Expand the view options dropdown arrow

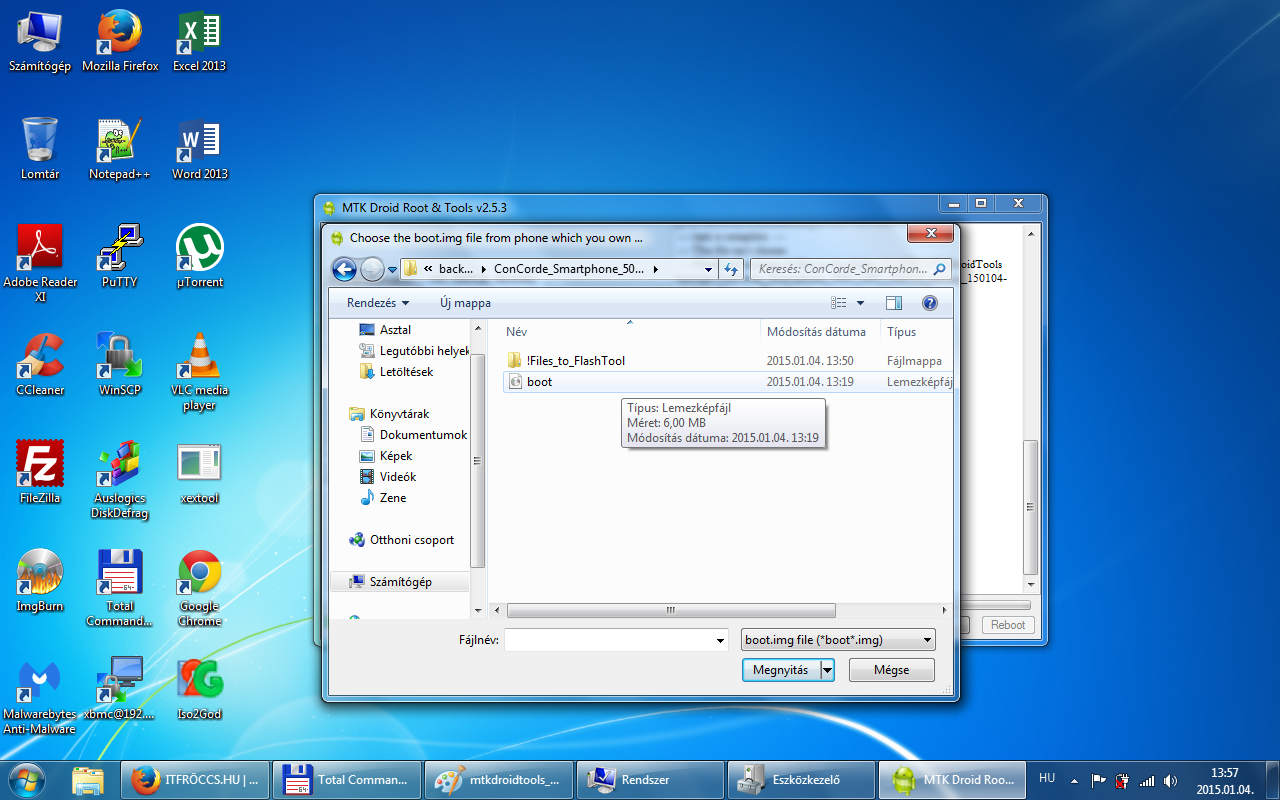click(860, 303)
